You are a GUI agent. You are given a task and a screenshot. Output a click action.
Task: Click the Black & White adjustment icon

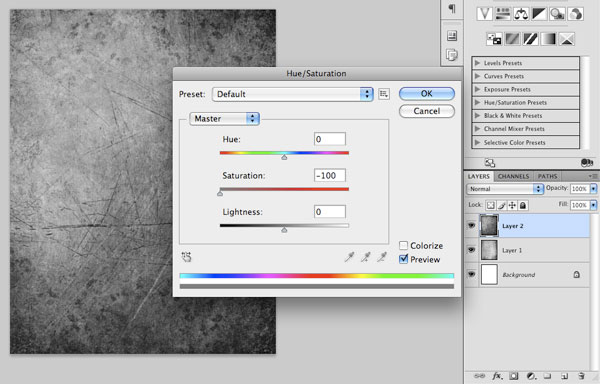tap(539, 14)
